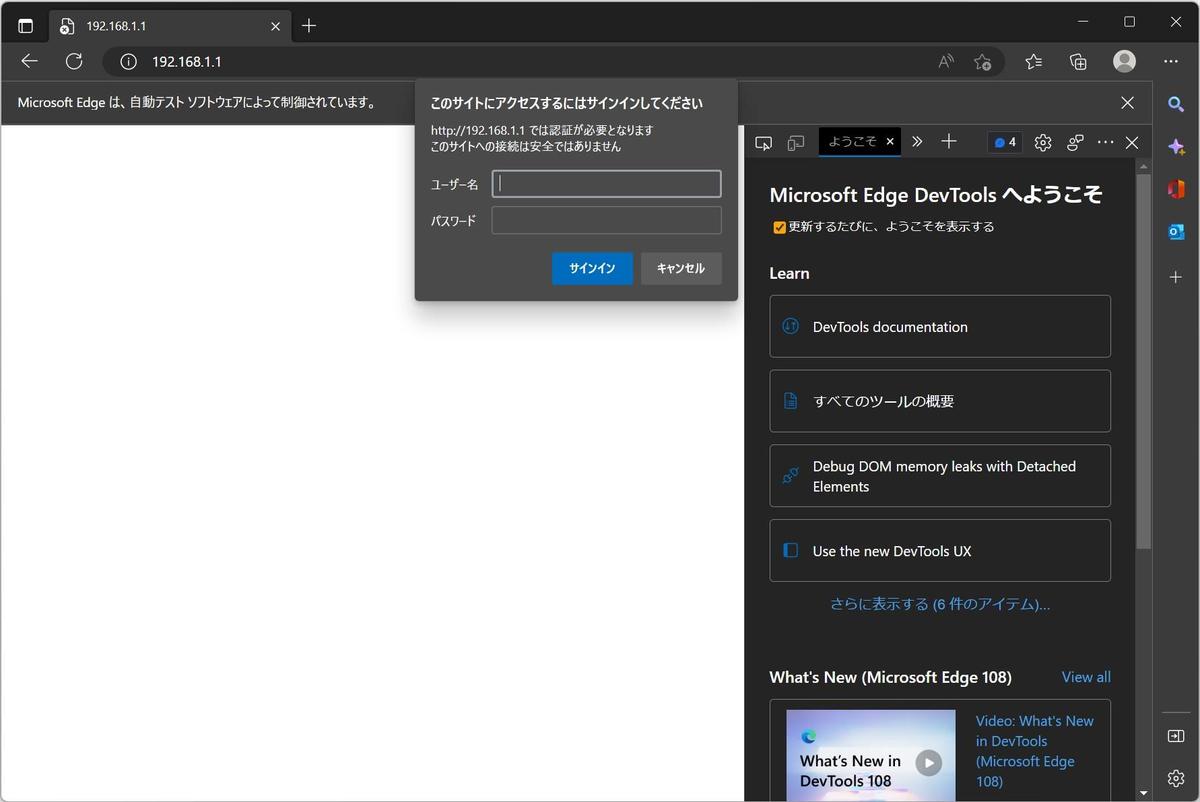Viewport: 1200px width, 802px height.
Task: Open Microsoft Office icon in sidebar
Action: tap(1176, 189)
